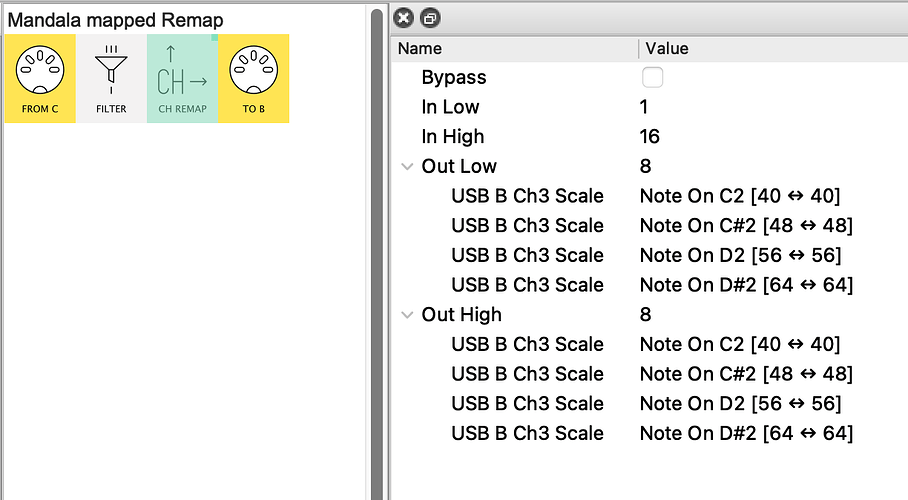This screenshot has height=500, width=908.
Task: Select the FILTER funnel module
Action: (111, 78)
